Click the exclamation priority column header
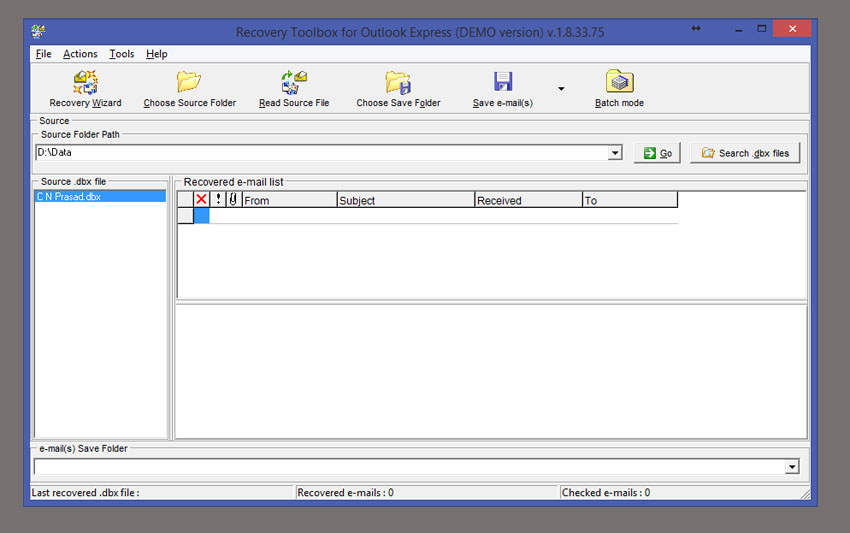 point(218,200)
